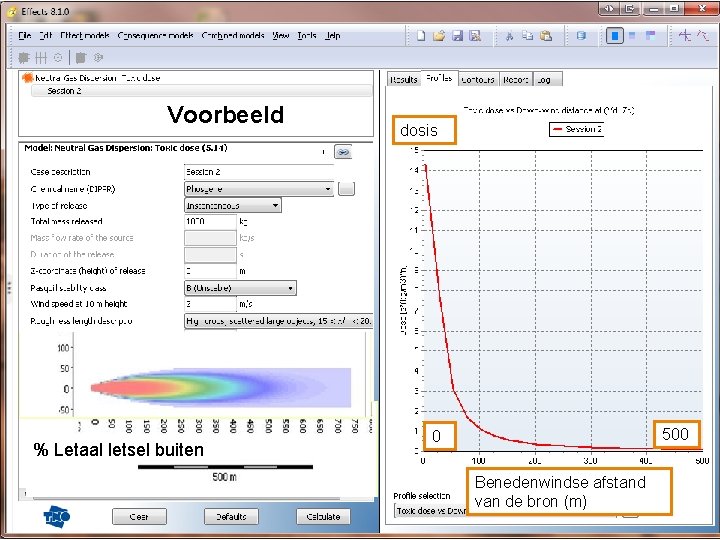Click the Calculate button
Viewport: 720px width, 540px height.
point(323,517)
